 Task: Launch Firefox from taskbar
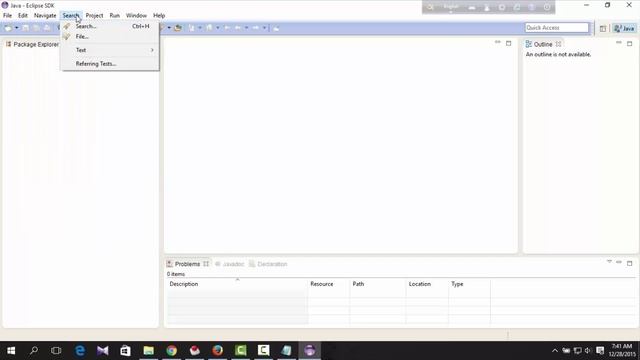(218, 351)
